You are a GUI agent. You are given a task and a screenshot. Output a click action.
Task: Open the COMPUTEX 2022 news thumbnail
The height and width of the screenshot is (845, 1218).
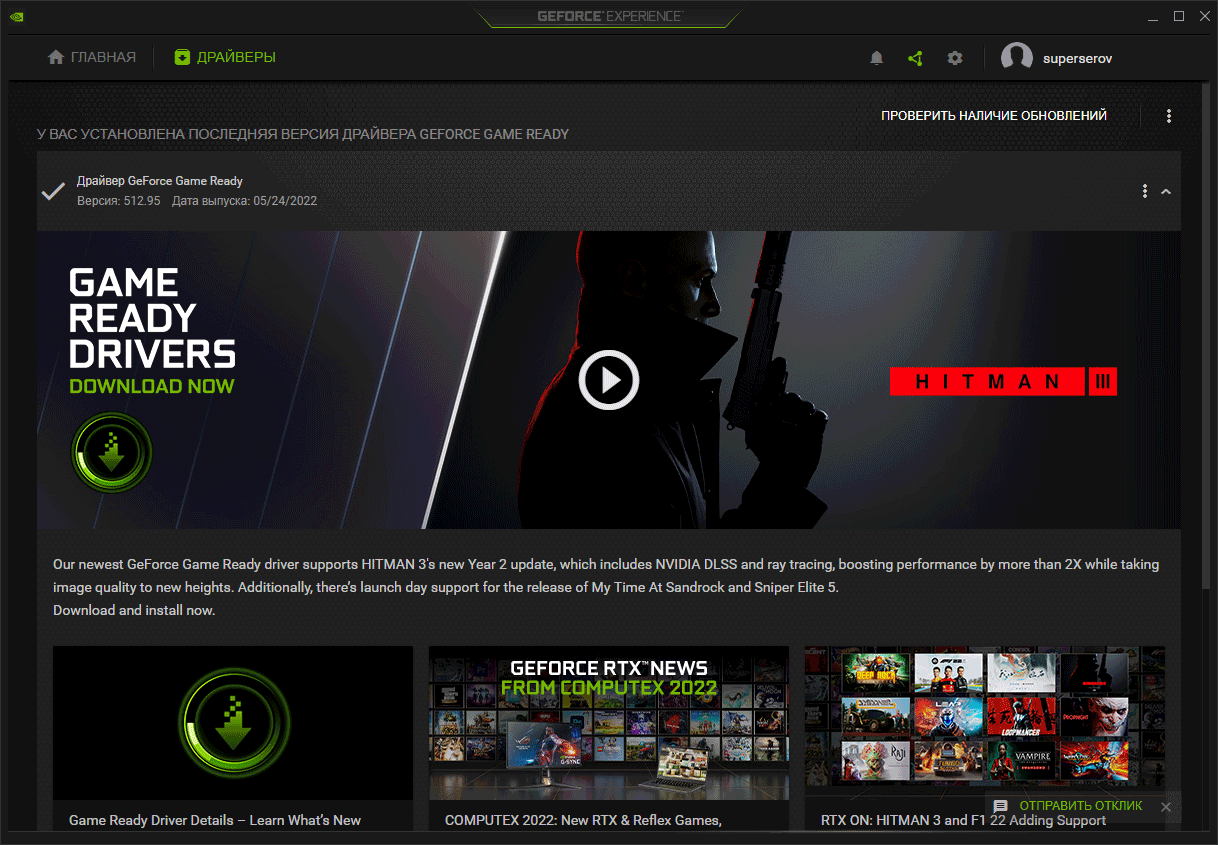tap(609, 722)
